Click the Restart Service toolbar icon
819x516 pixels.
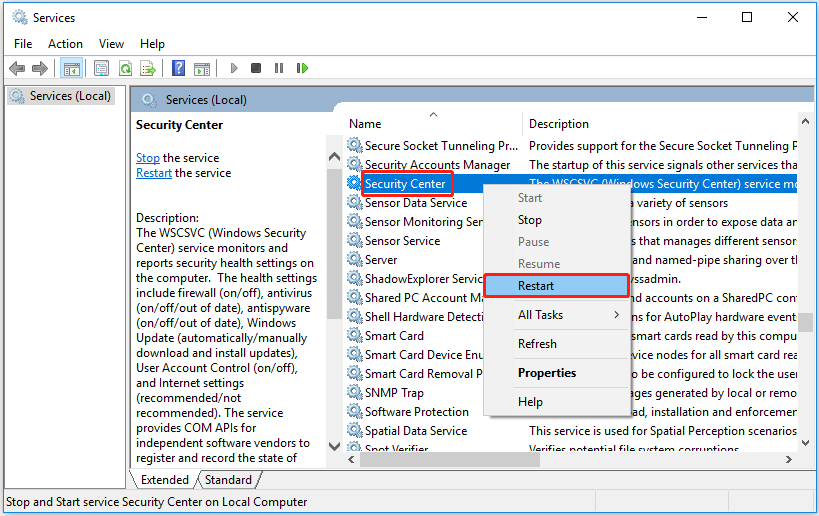302,68
